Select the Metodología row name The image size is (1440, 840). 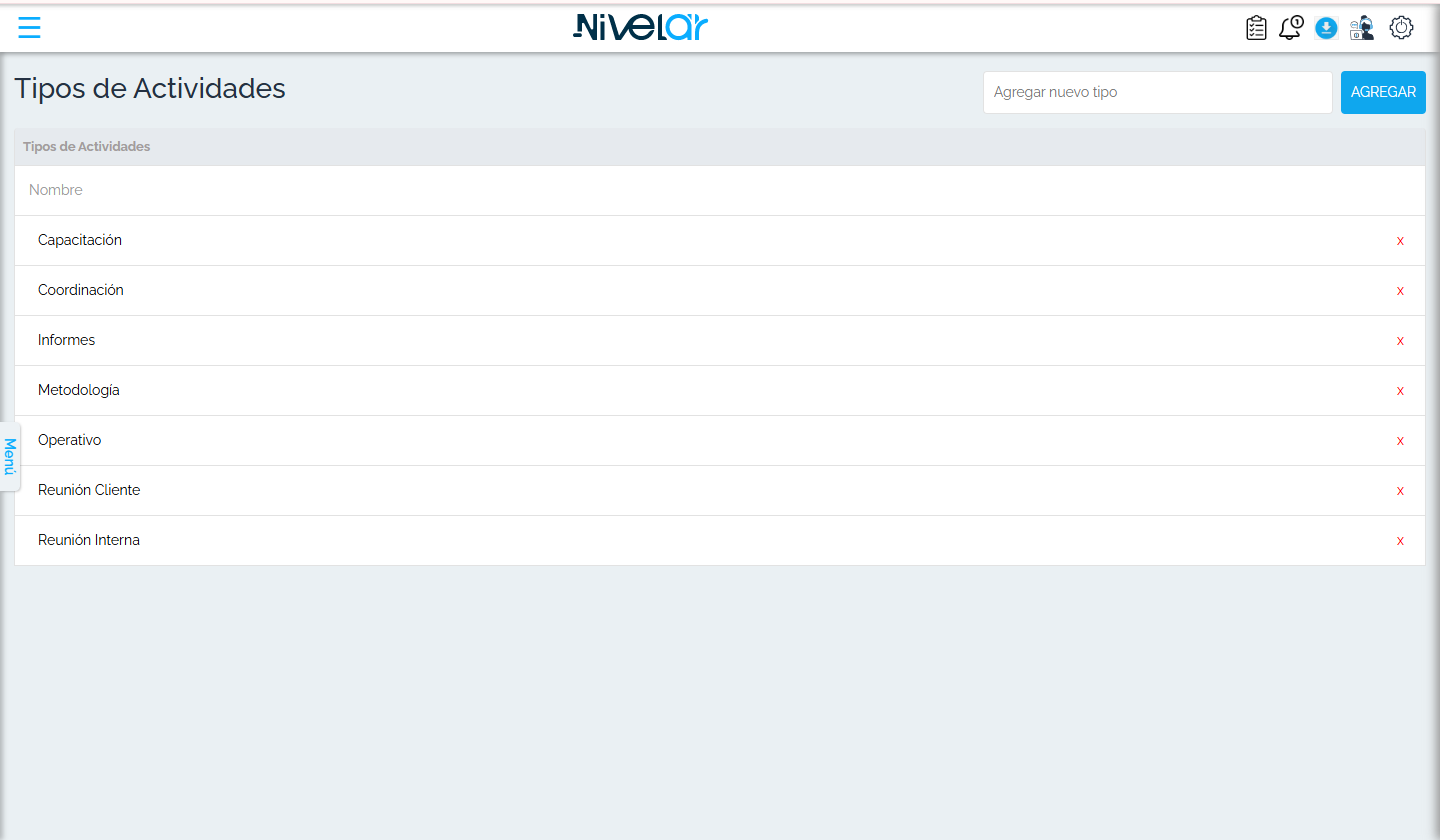tap(79, 390)
